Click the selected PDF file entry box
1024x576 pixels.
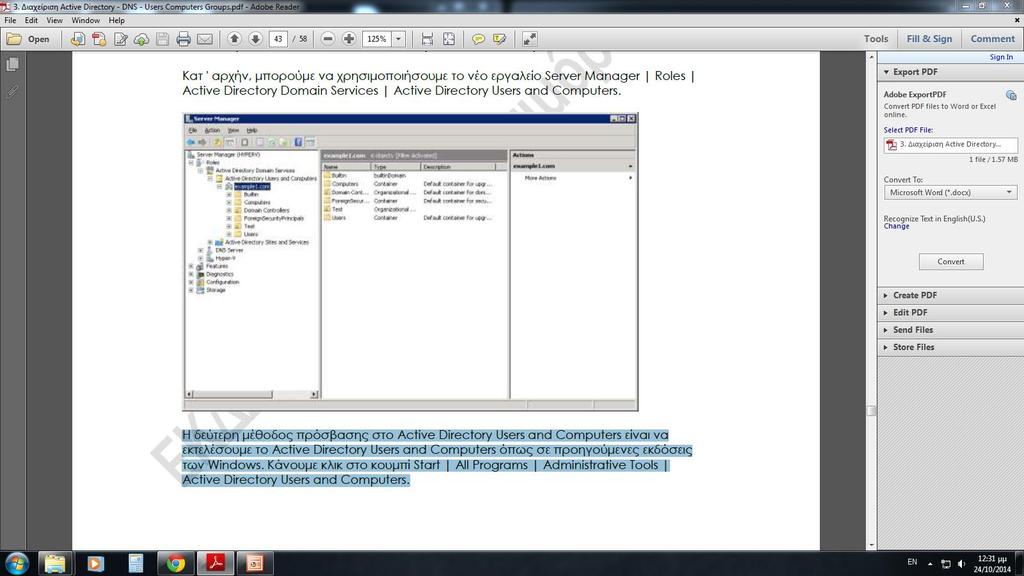click(950, 144)
